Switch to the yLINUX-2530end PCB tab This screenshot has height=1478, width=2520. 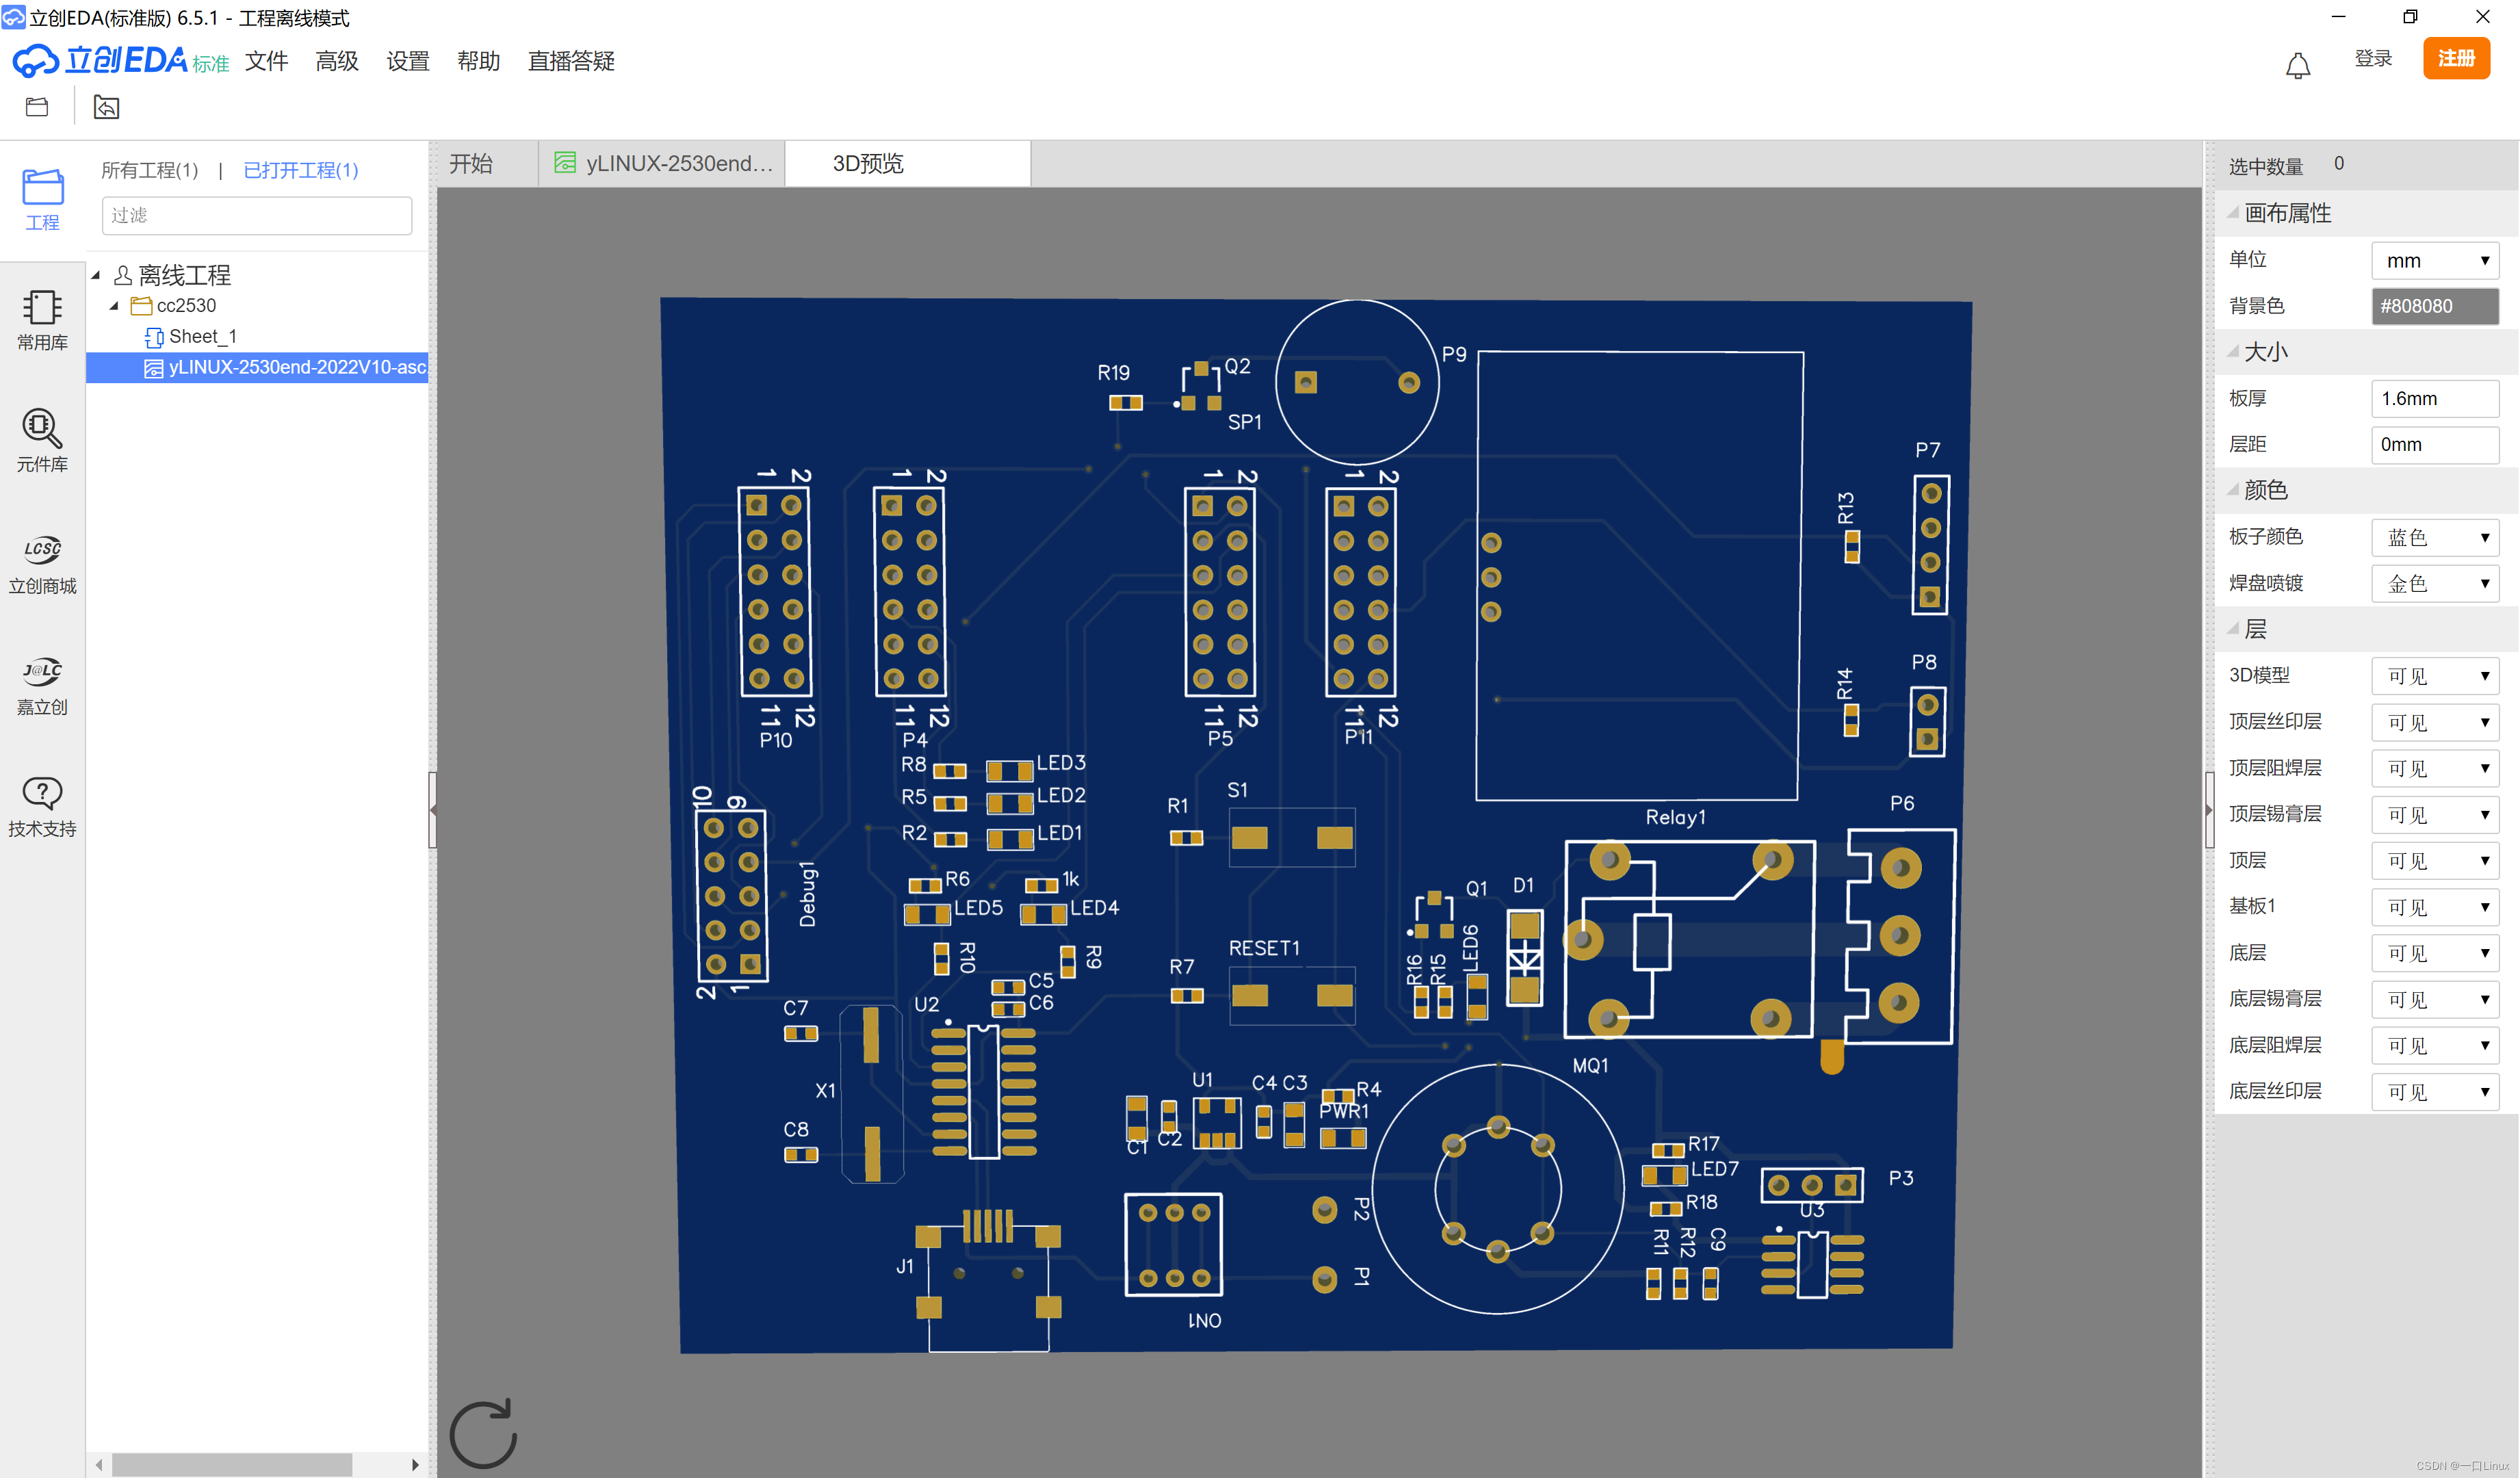pyautogui.click(x=661, y=163)
